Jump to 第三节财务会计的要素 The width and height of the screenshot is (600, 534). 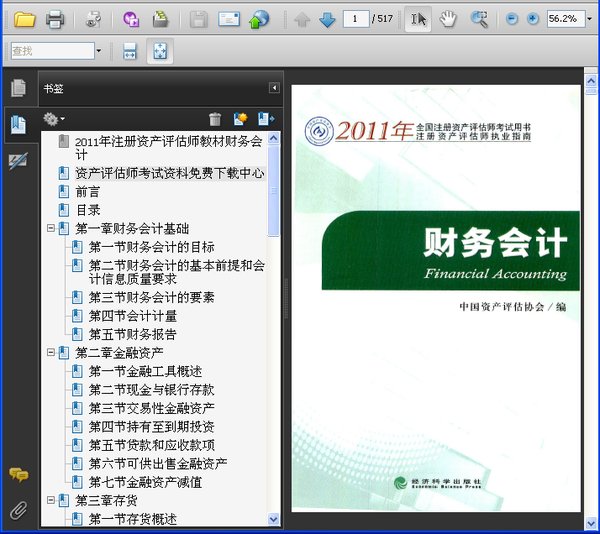(x=151, y=297)
